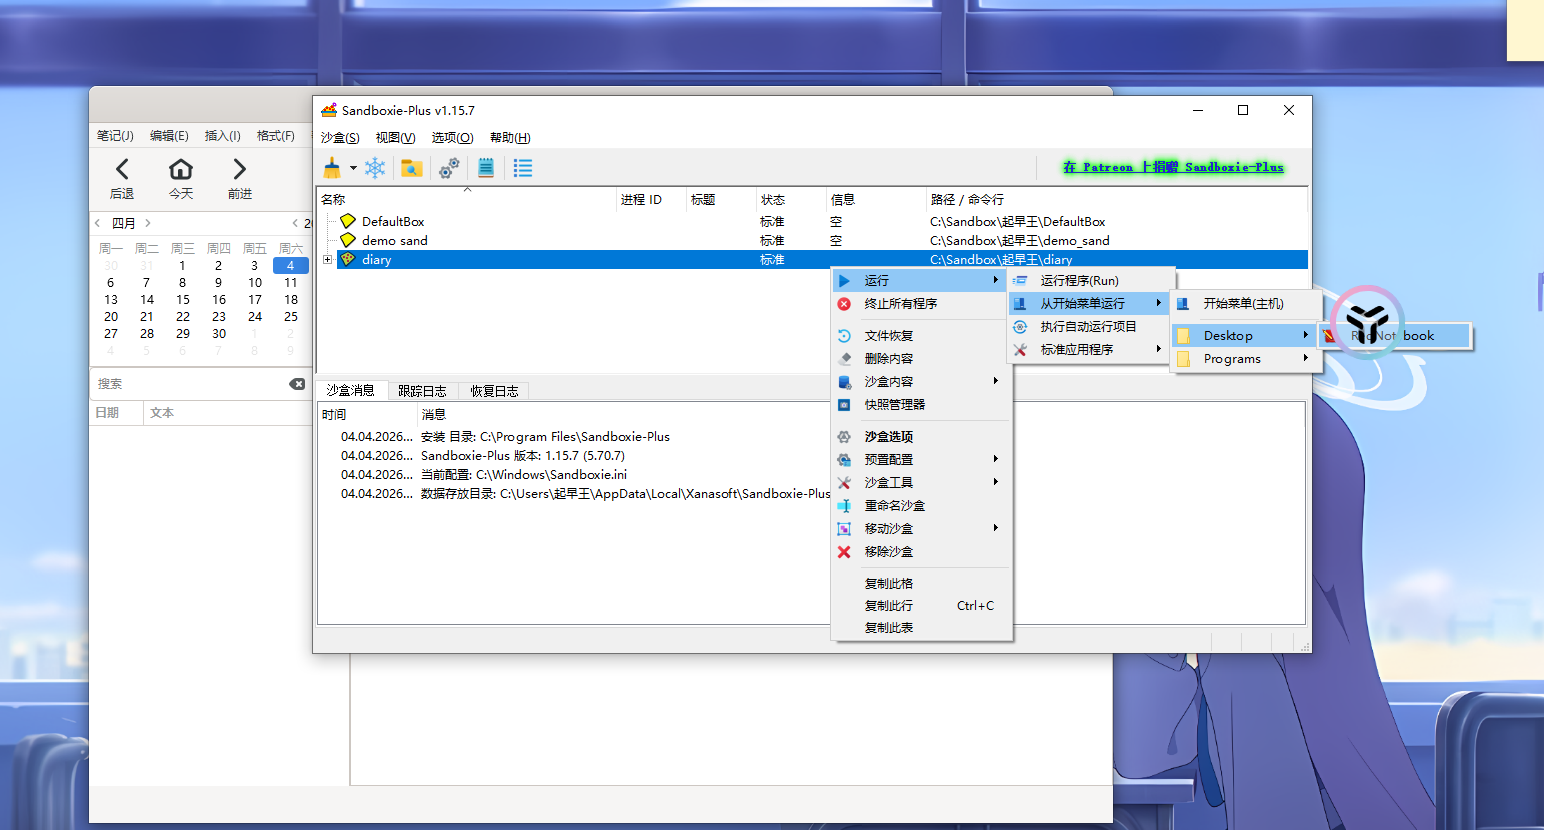1544x830 pixels.
Task: Choose 复制此格 from the context menu
Action: [920, 584]
